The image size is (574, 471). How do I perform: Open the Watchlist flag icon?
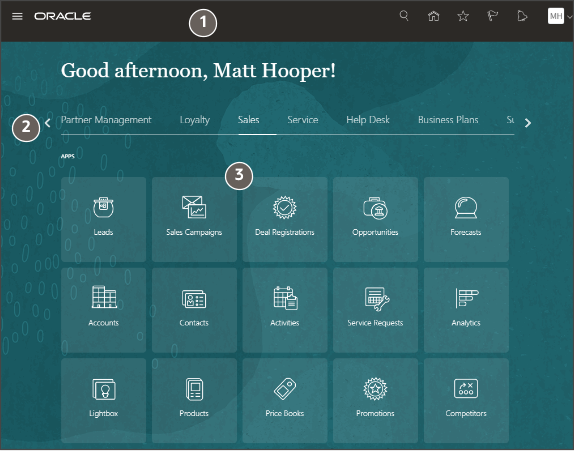[x=492, y=16]
